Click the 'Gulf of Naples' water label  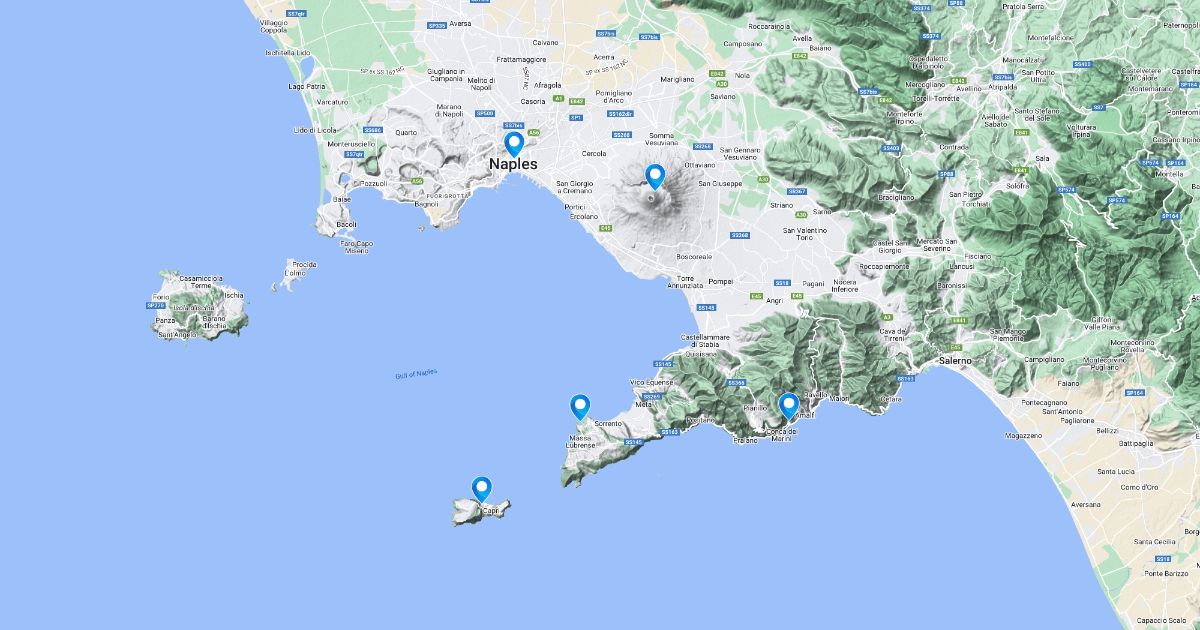click(416, 373)
